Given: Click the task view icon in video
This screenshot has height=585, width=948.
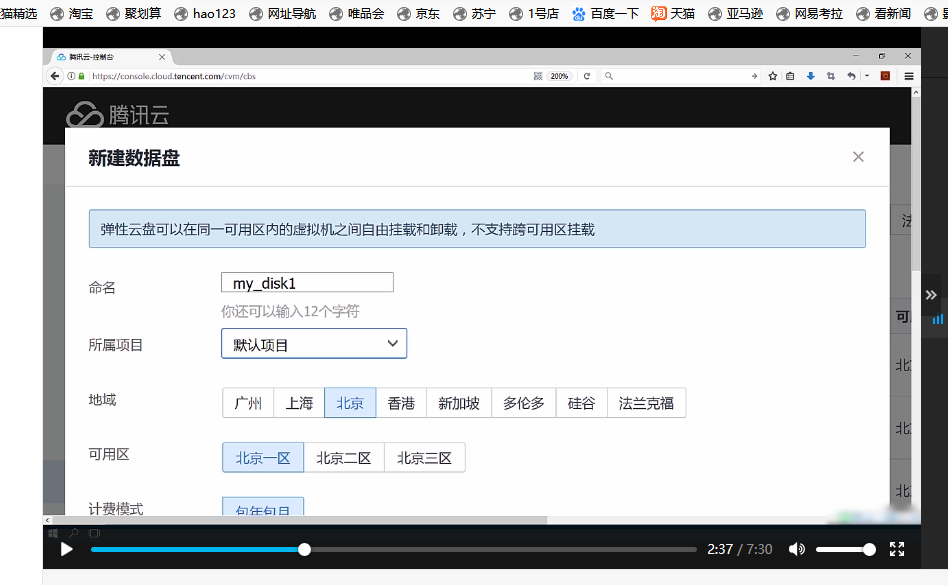Looking at the screenshot, I should click(94, 533).
